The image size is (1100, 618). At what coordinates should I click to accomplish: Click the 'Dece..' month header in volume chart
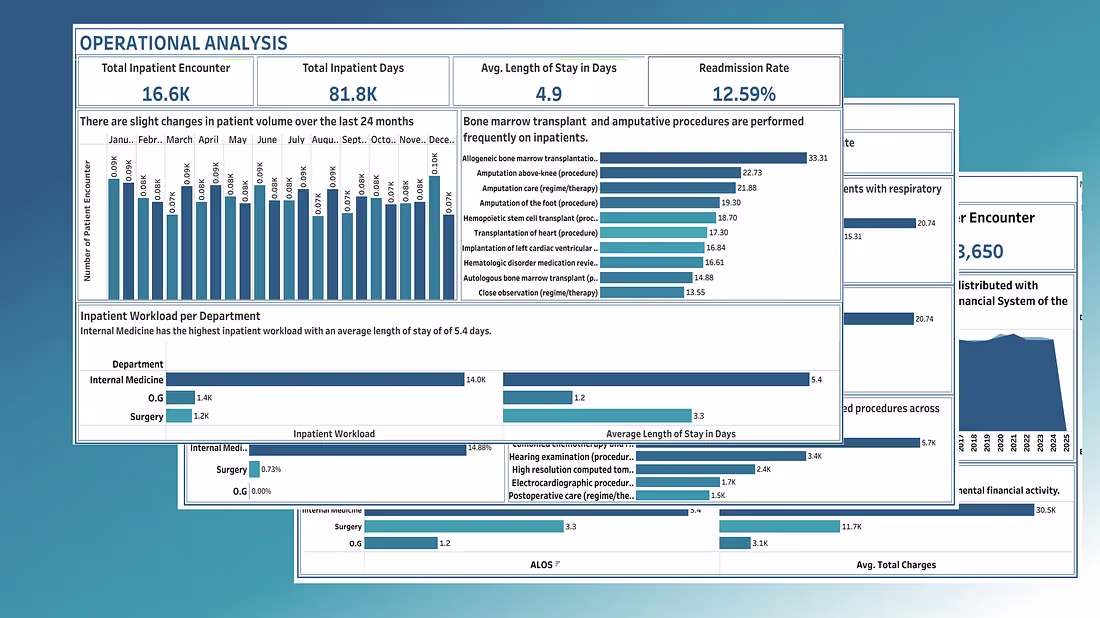point(441,140)
